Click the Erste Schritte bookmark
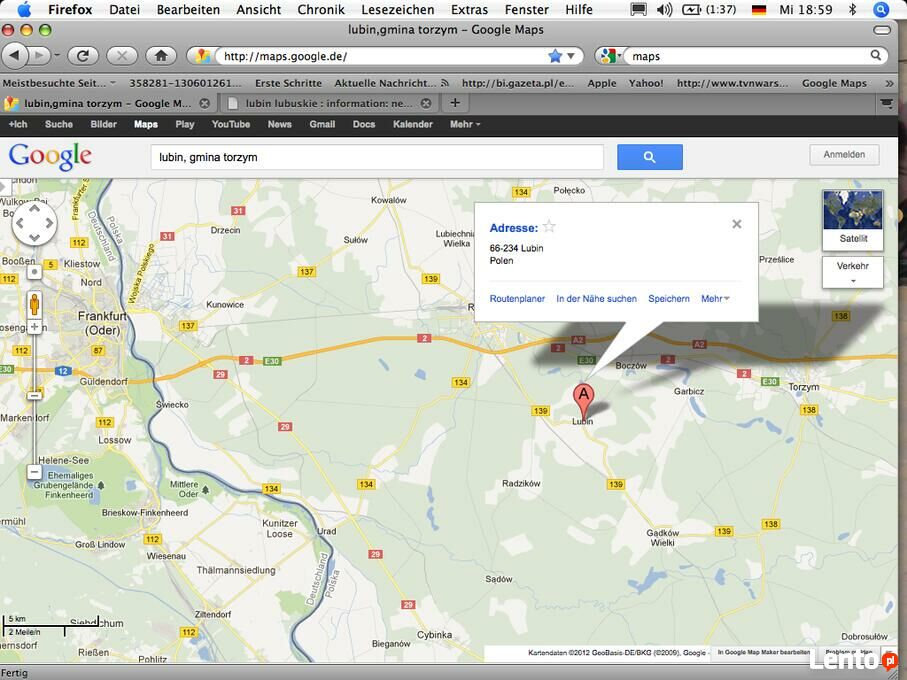The height and width of the screenshot is (680, 907). [x=288, y=83]
